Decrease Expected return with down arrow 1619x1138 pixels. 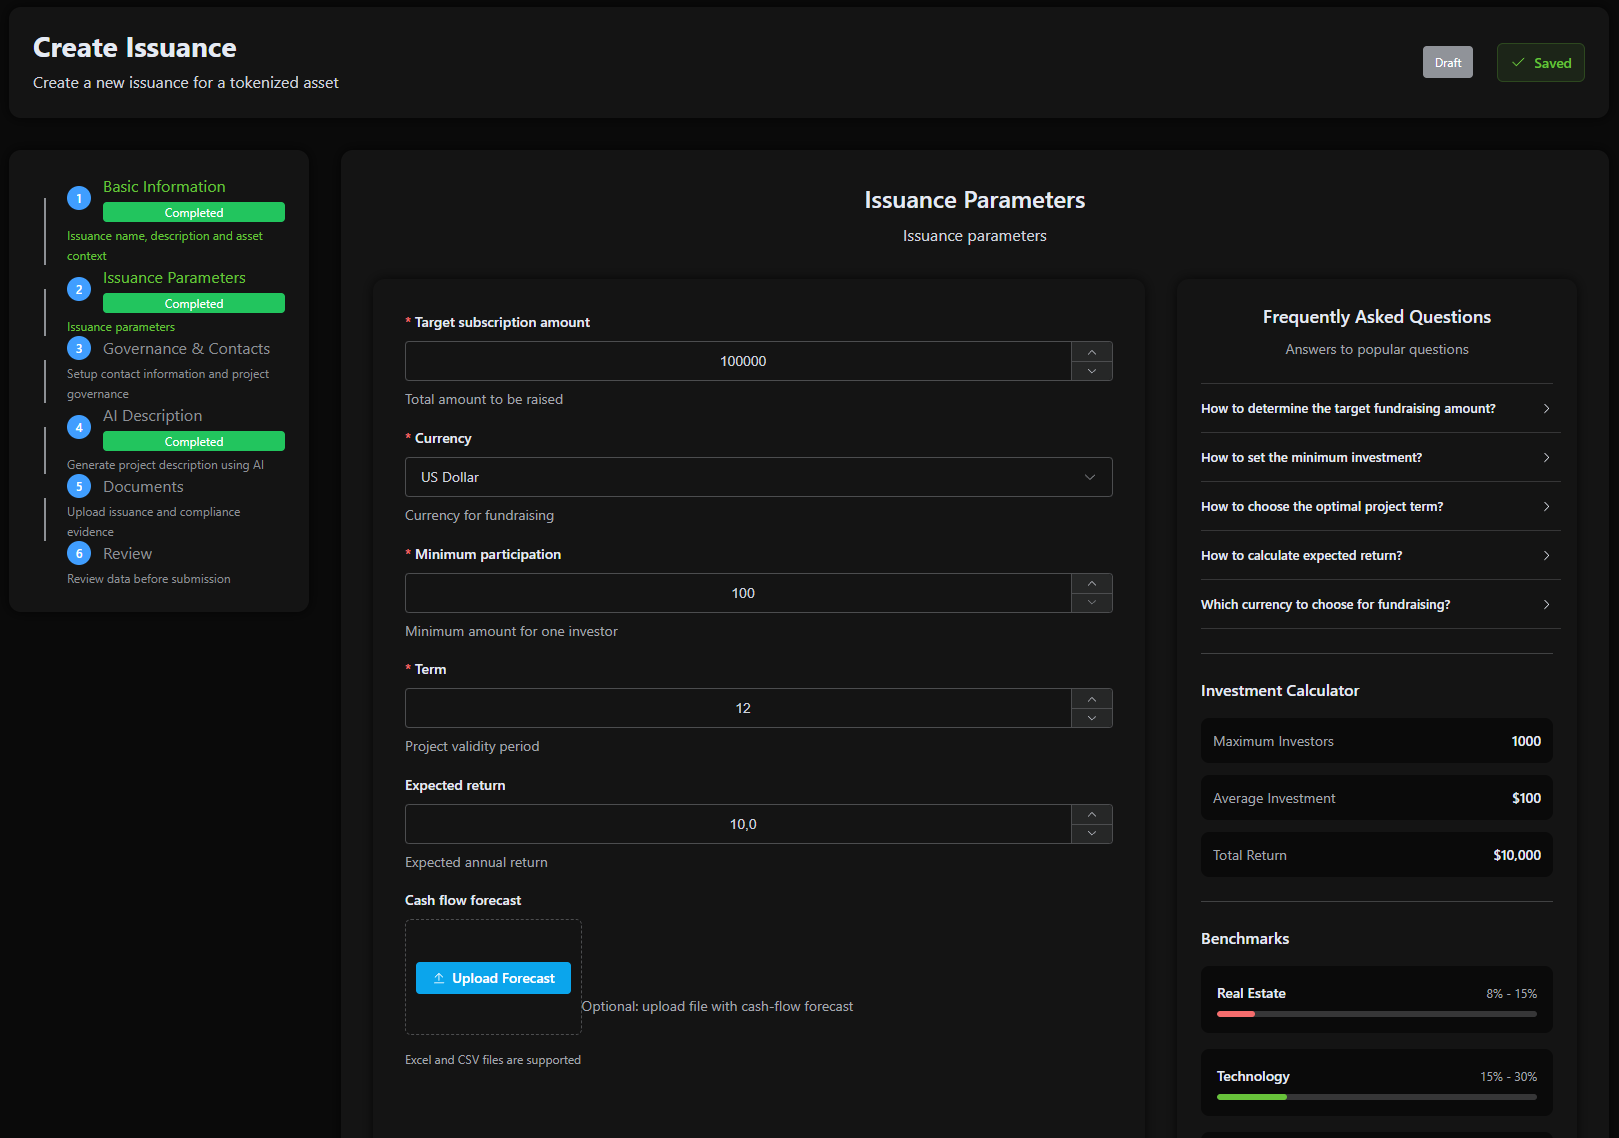1092,834
